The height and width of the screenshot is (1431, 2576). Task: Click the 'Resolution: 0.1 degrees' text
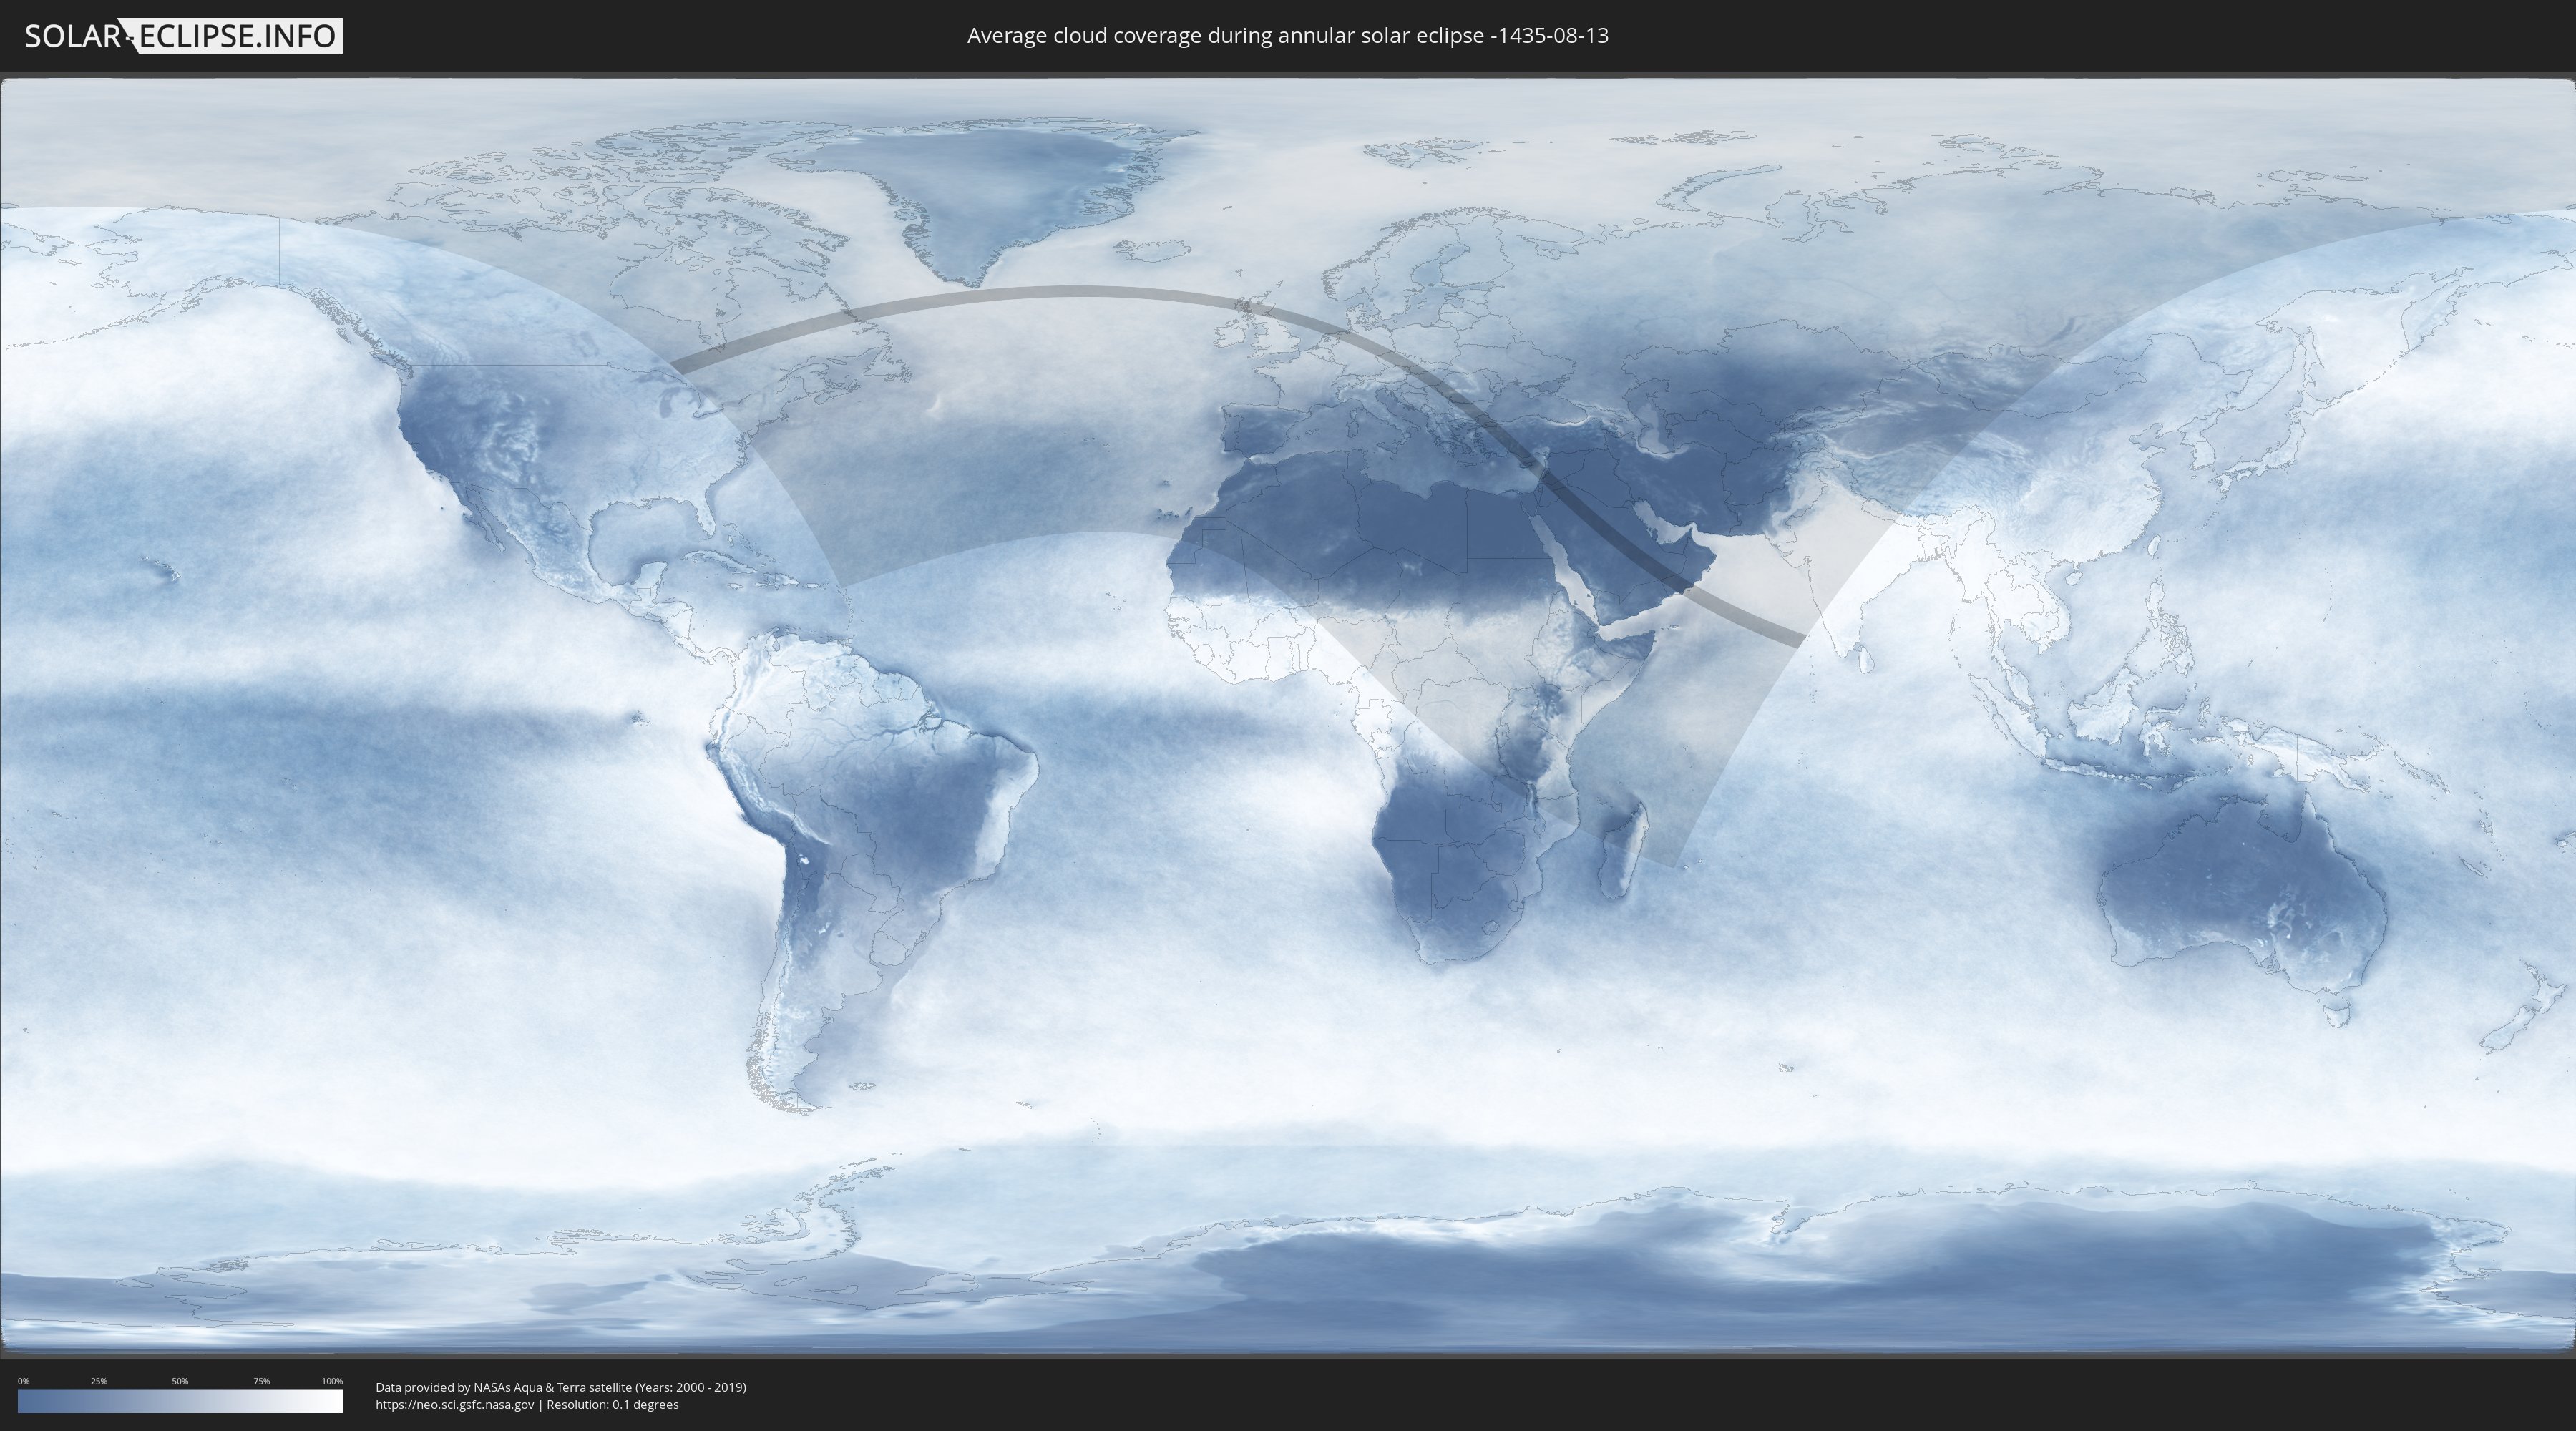(x=612, y=1405)
